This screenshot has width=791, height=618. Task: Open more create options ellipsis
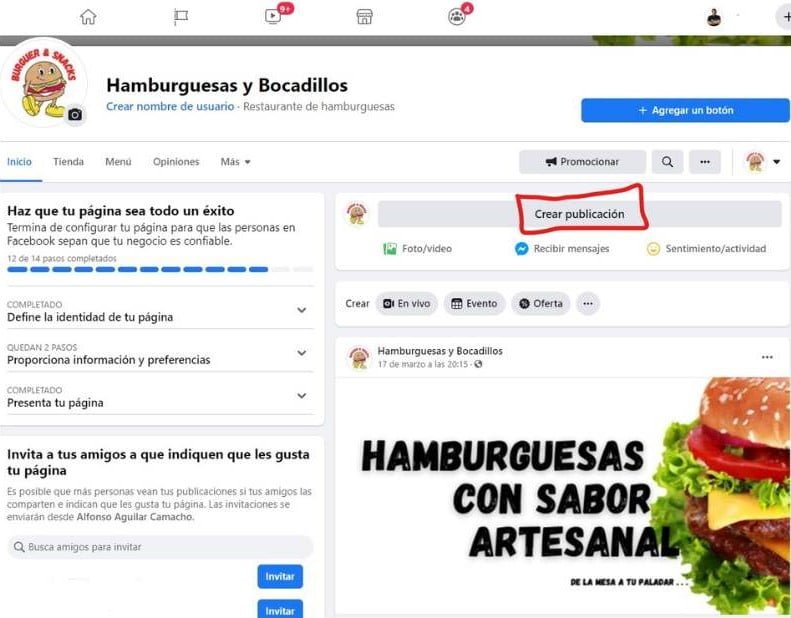coord(588,304)
